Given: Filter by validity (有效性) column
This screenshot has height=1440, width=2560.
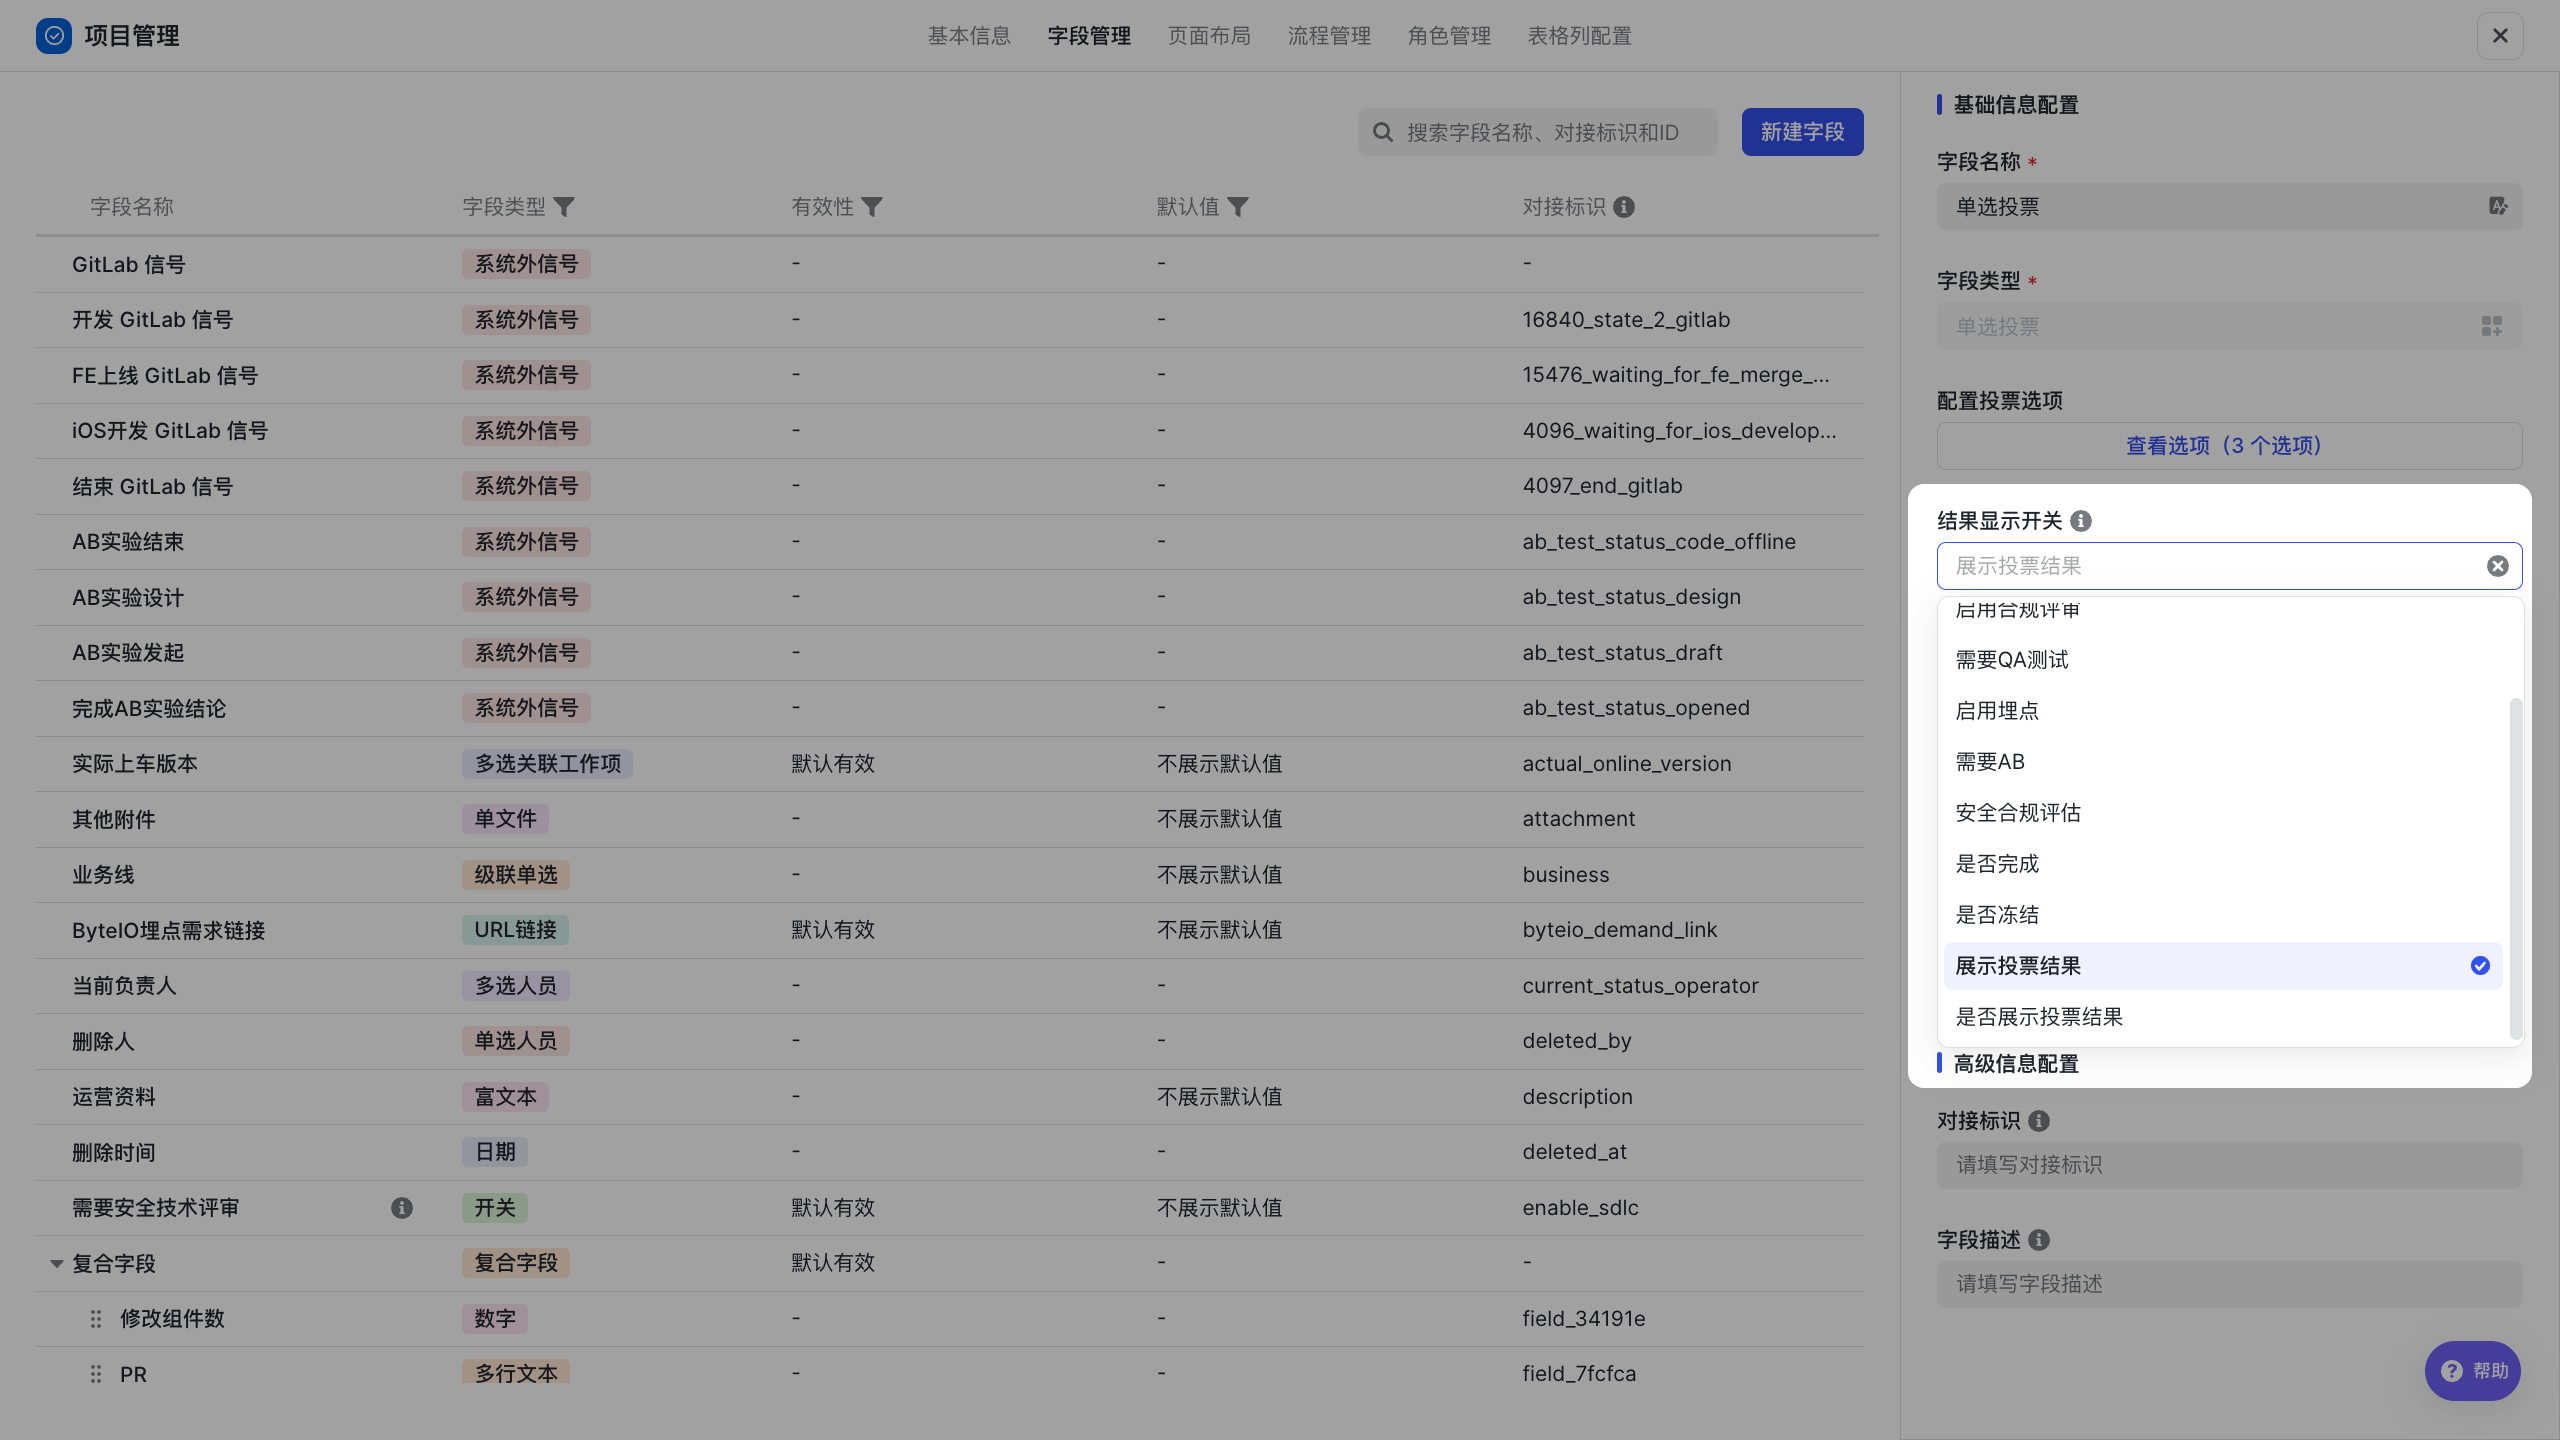Looking at the screenshot, I should pos(872,207).
